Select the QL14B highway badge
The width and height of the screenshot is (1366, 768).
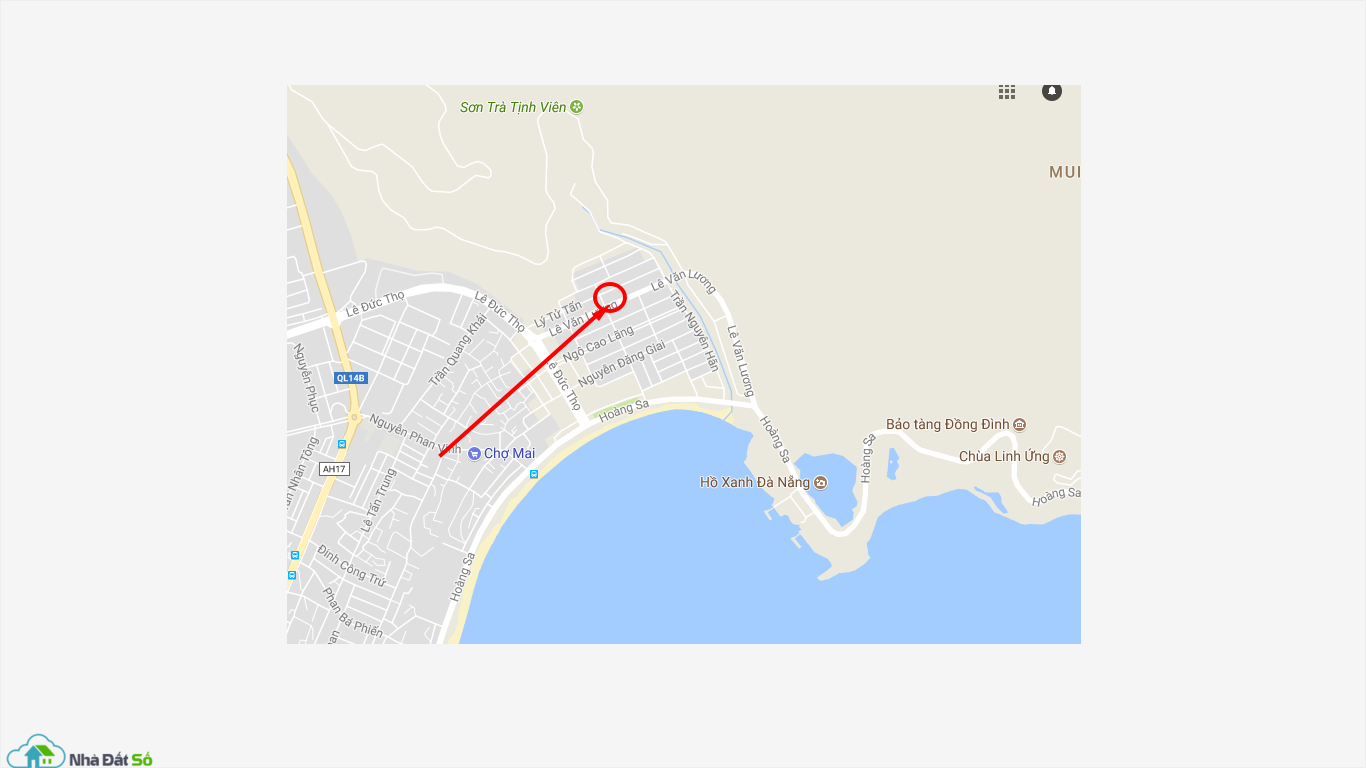coord(351,378)
